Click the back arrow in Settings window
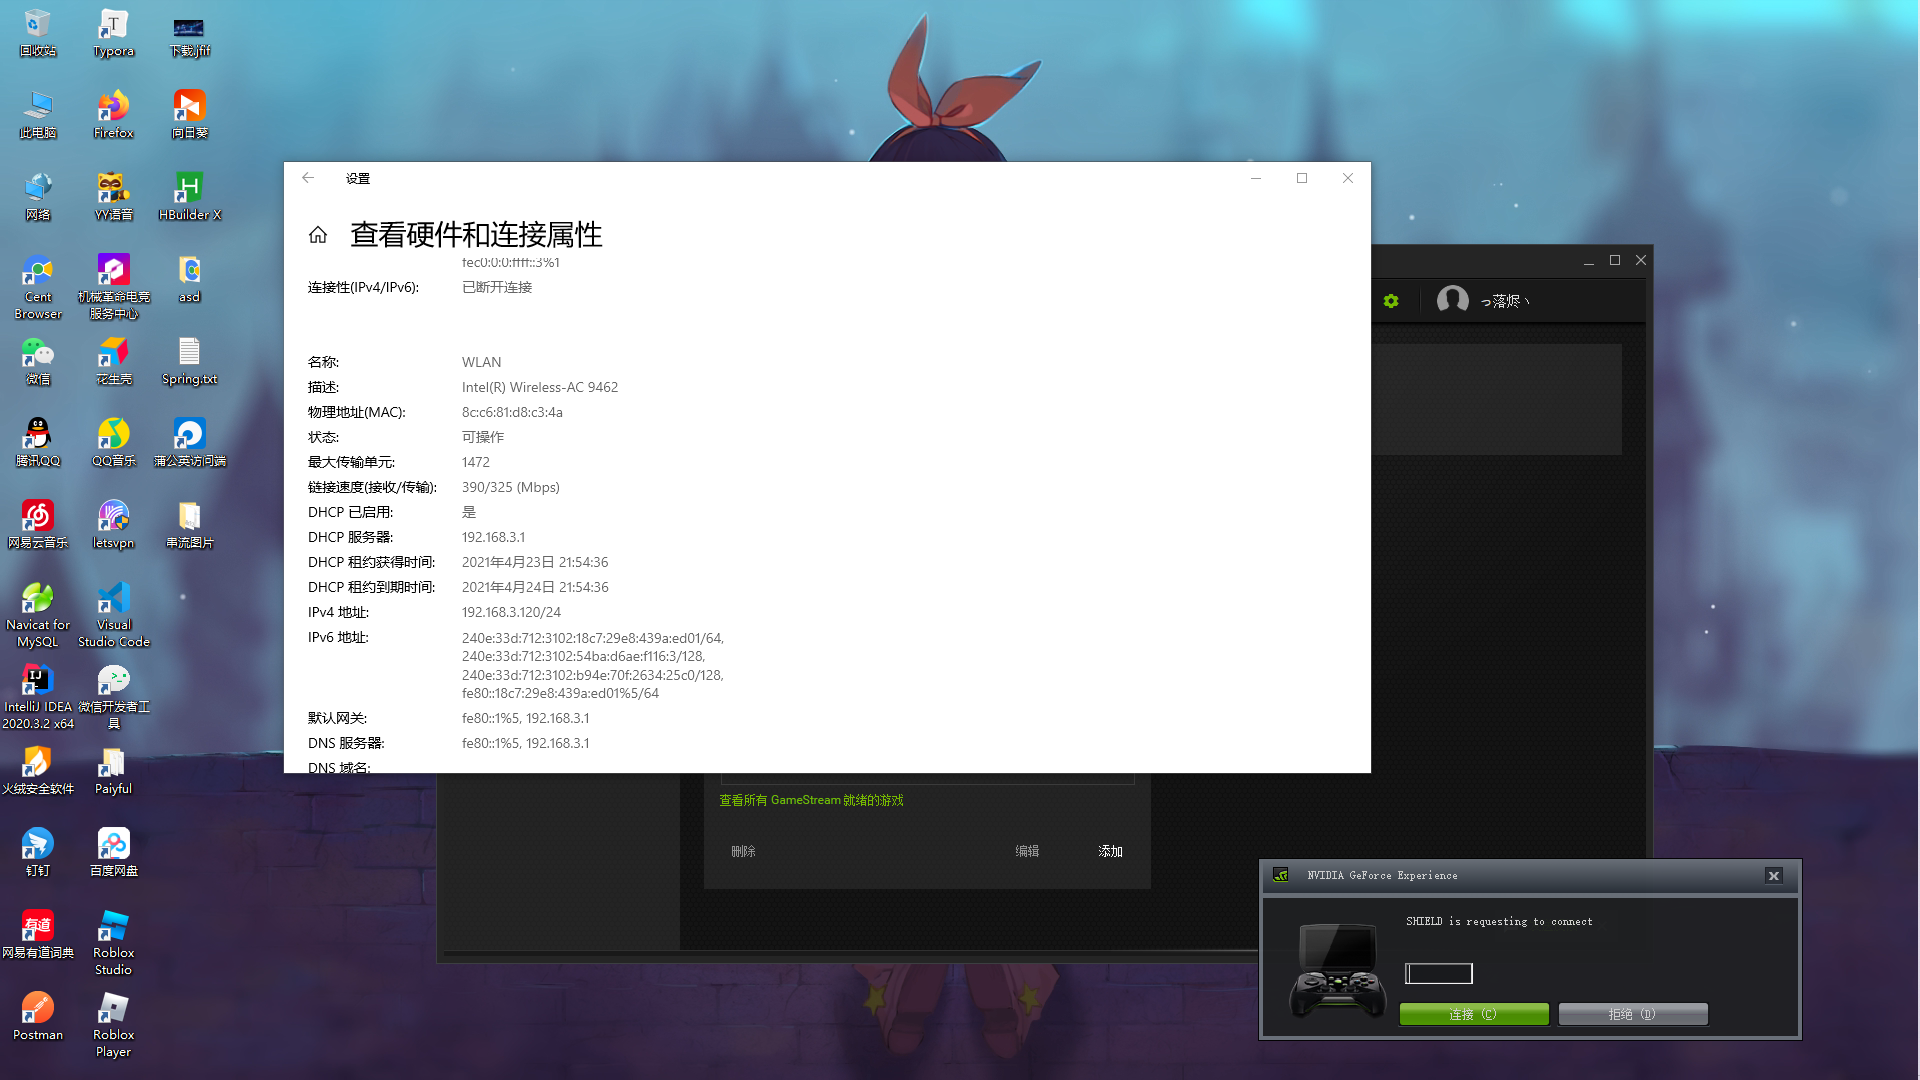Image resolution: width=1920 pixels, height=1080 pixels. [308, 178]
